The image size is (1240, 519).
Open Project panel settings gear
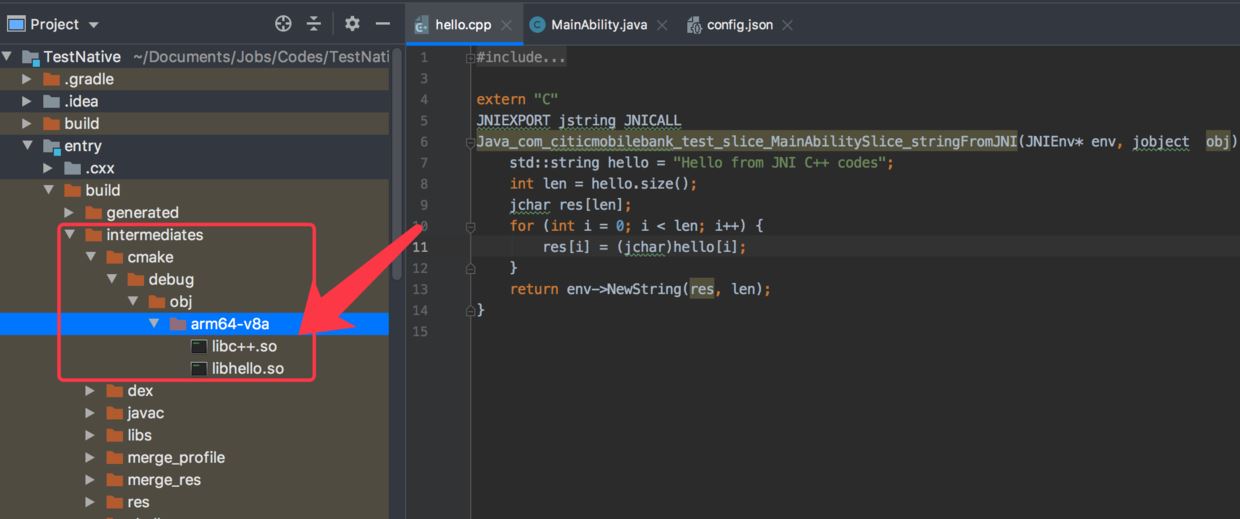pyautogui.click(x=352, y=23)
